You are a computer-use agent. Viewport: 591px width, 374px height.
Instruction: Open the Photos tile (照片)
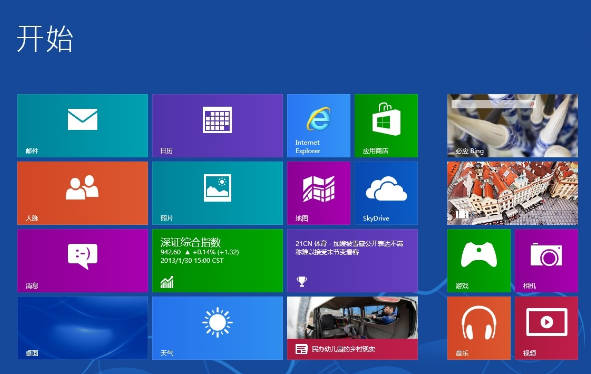coord(217,193)
